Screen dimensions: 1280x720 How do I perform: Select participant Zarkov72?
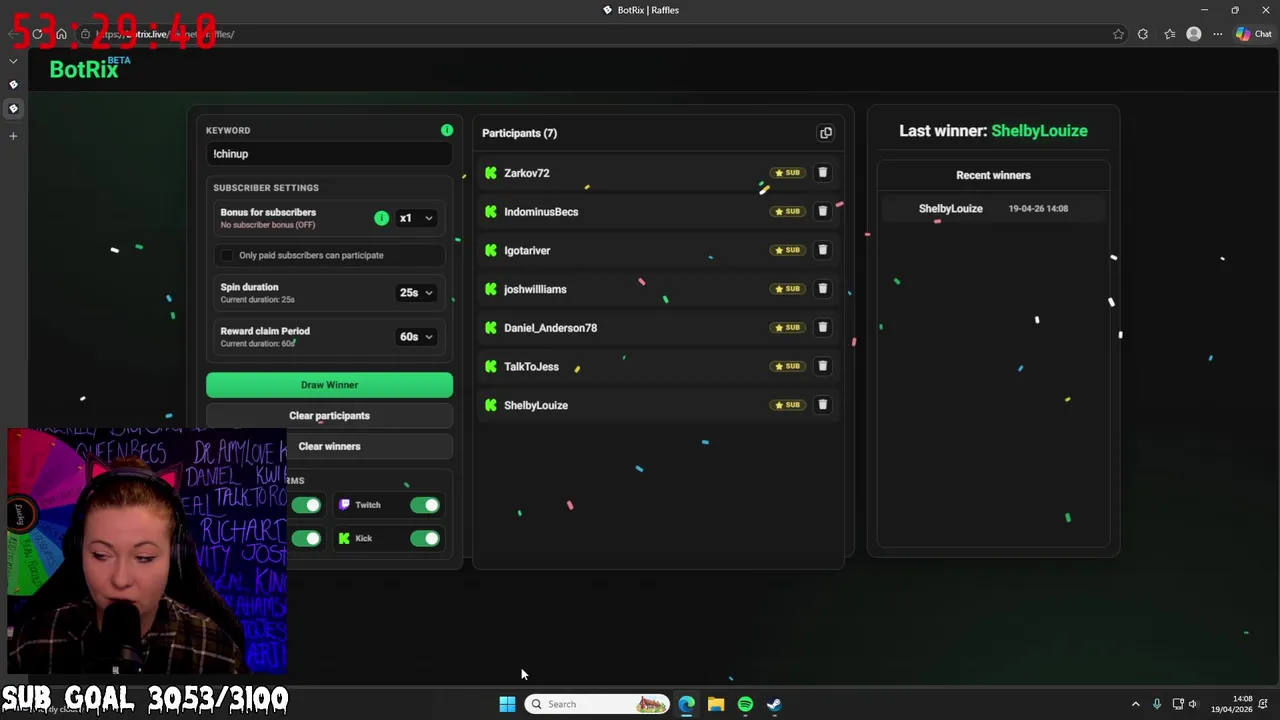tap(527, 173)
